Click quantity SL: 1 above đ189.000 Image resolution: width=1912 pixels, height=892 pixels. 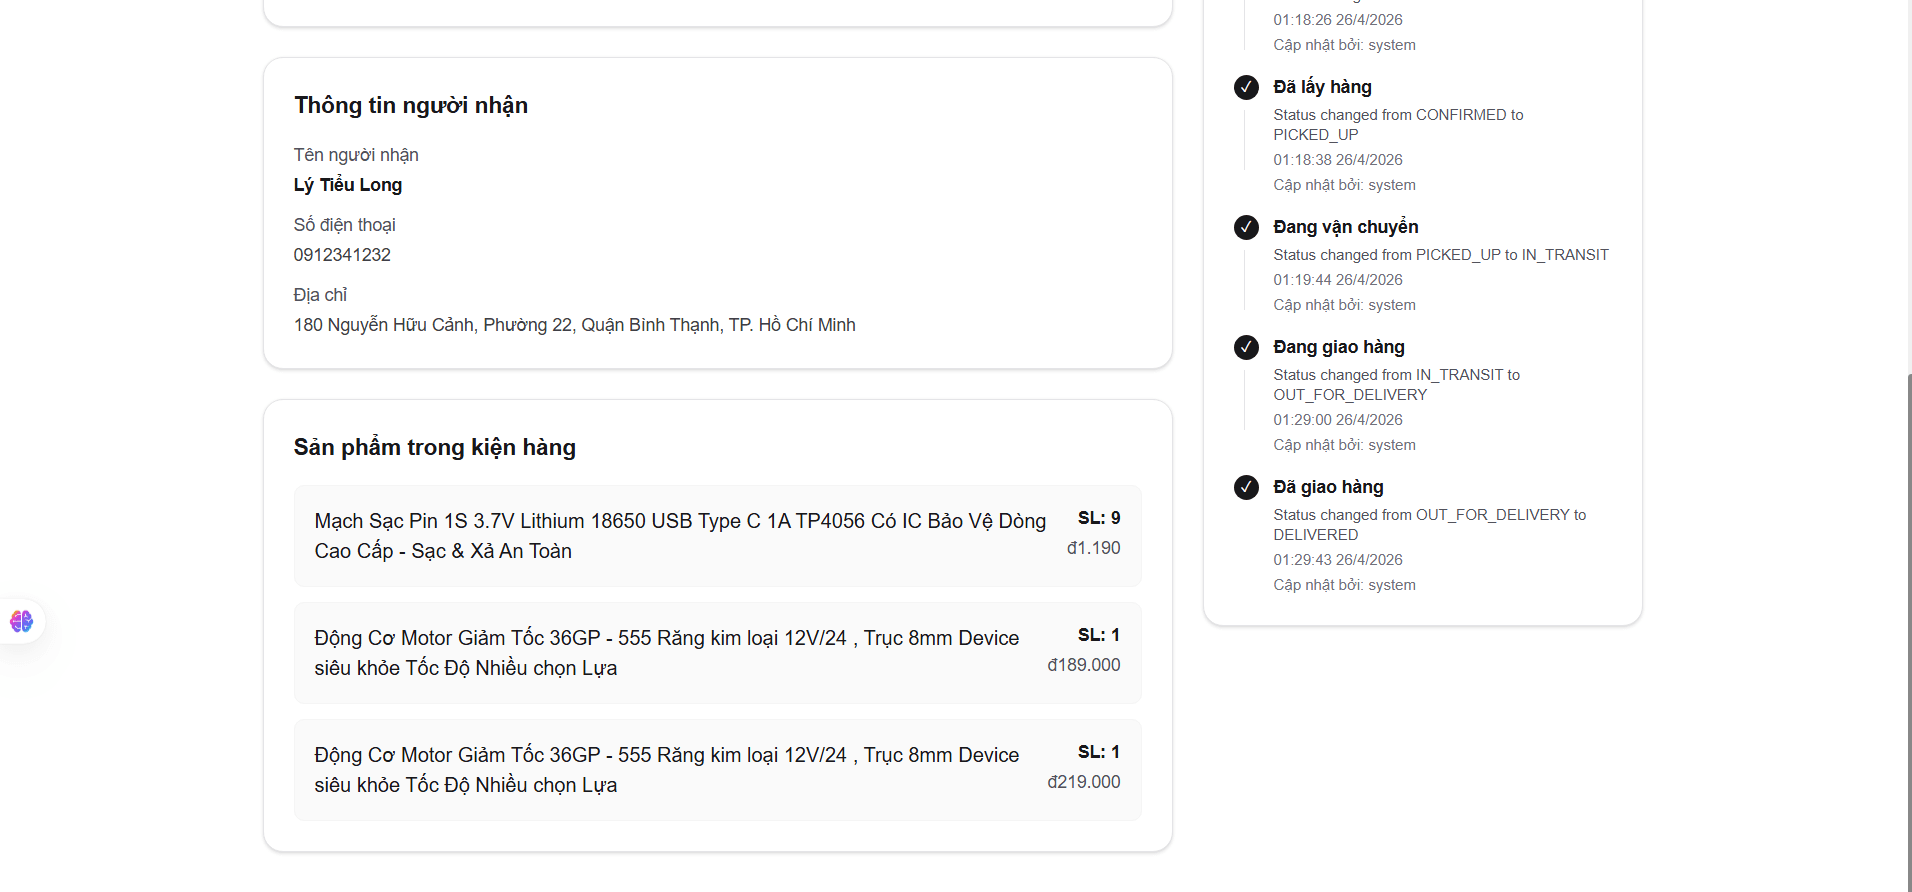[1099, 635]
